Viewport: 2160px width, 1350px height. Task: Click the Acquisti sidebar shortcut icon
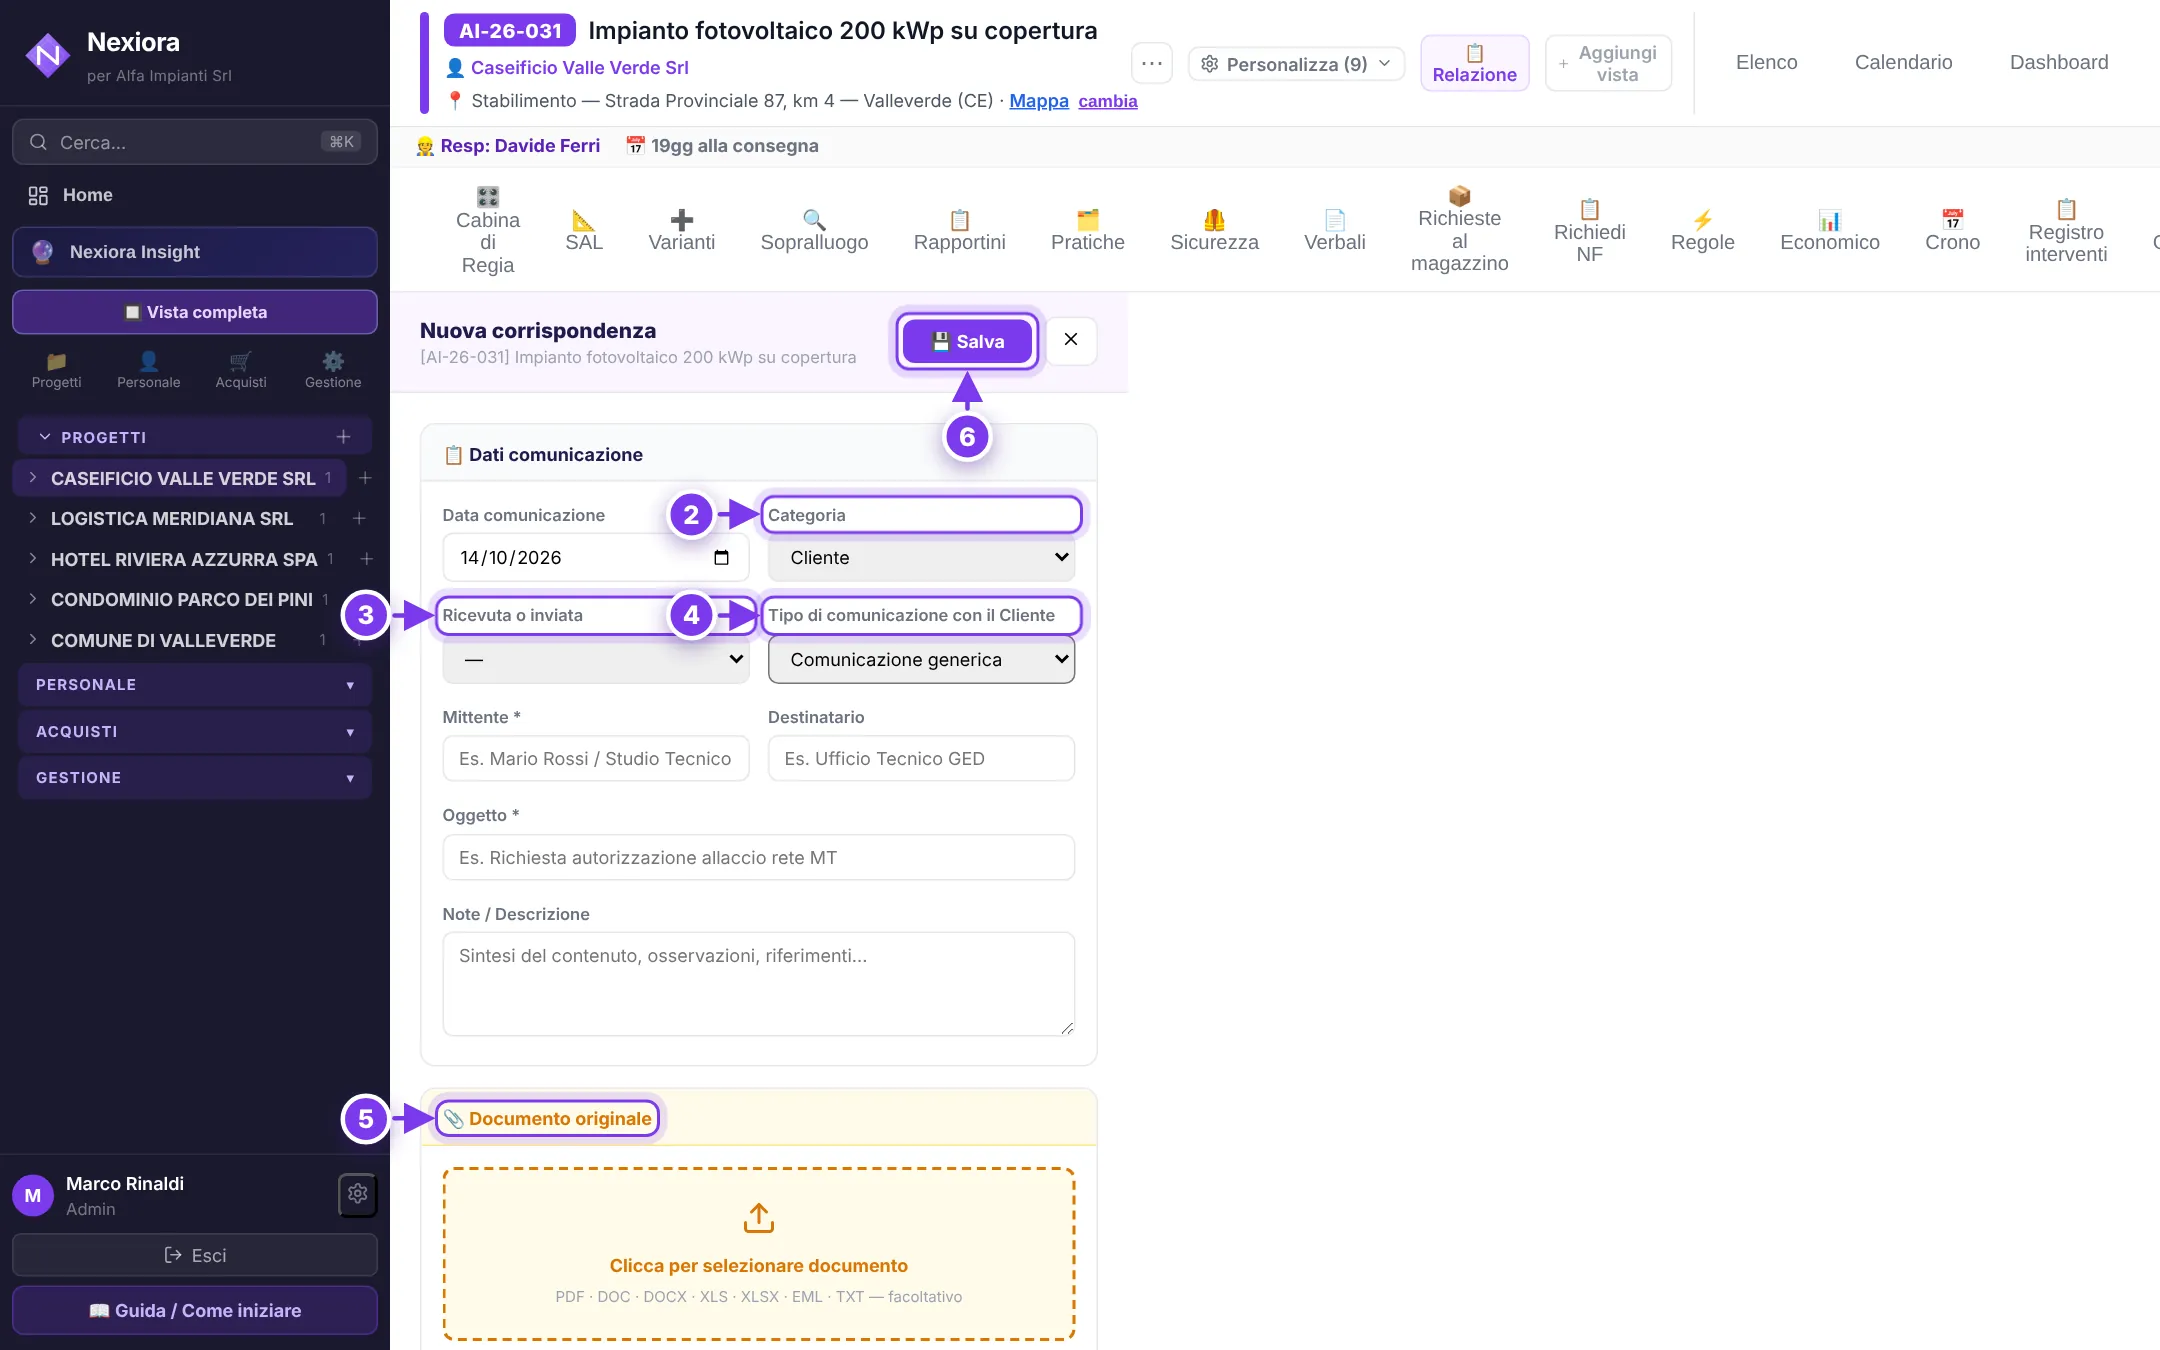[241, 370]
